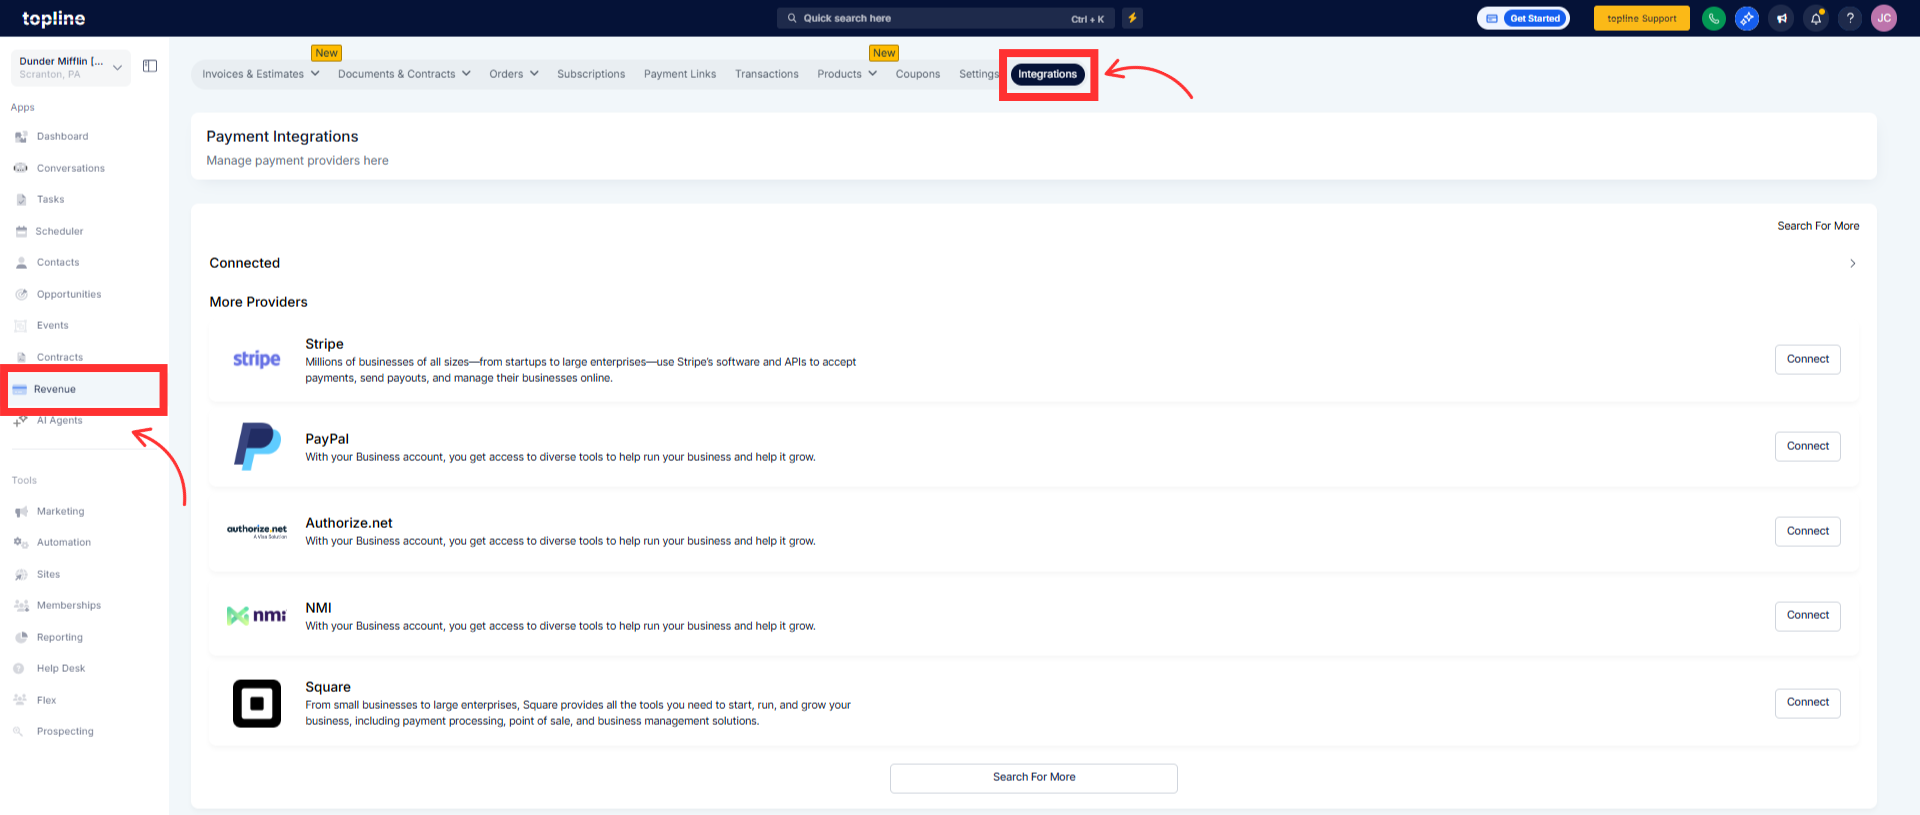The height and width of the screenshot is (815, 1920).
Task: Click the Get Started pill
Action: coord(1523,18)
